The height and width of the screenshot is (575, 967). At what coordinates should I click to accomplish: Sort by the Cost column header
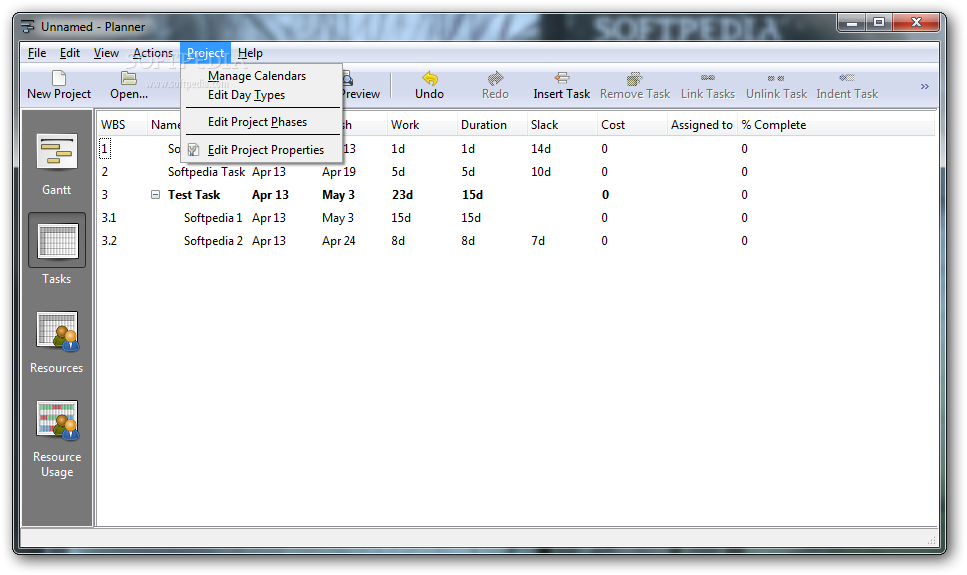632,125
